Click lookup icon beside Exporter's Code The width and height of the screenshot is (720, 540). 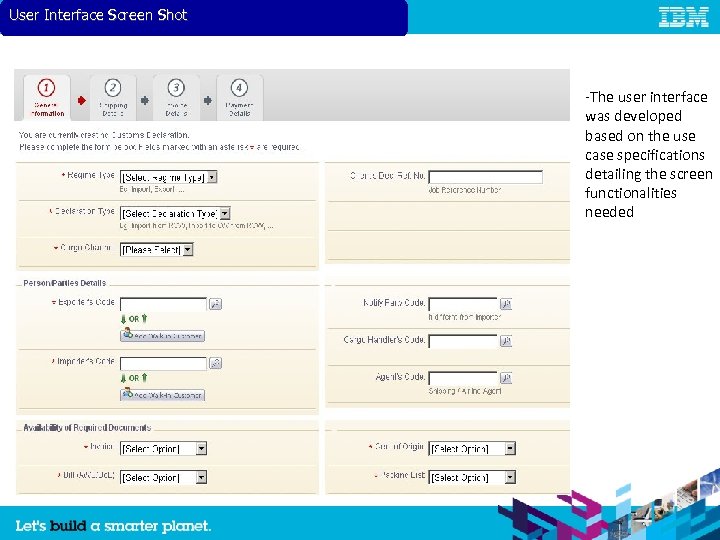[215, 304]
